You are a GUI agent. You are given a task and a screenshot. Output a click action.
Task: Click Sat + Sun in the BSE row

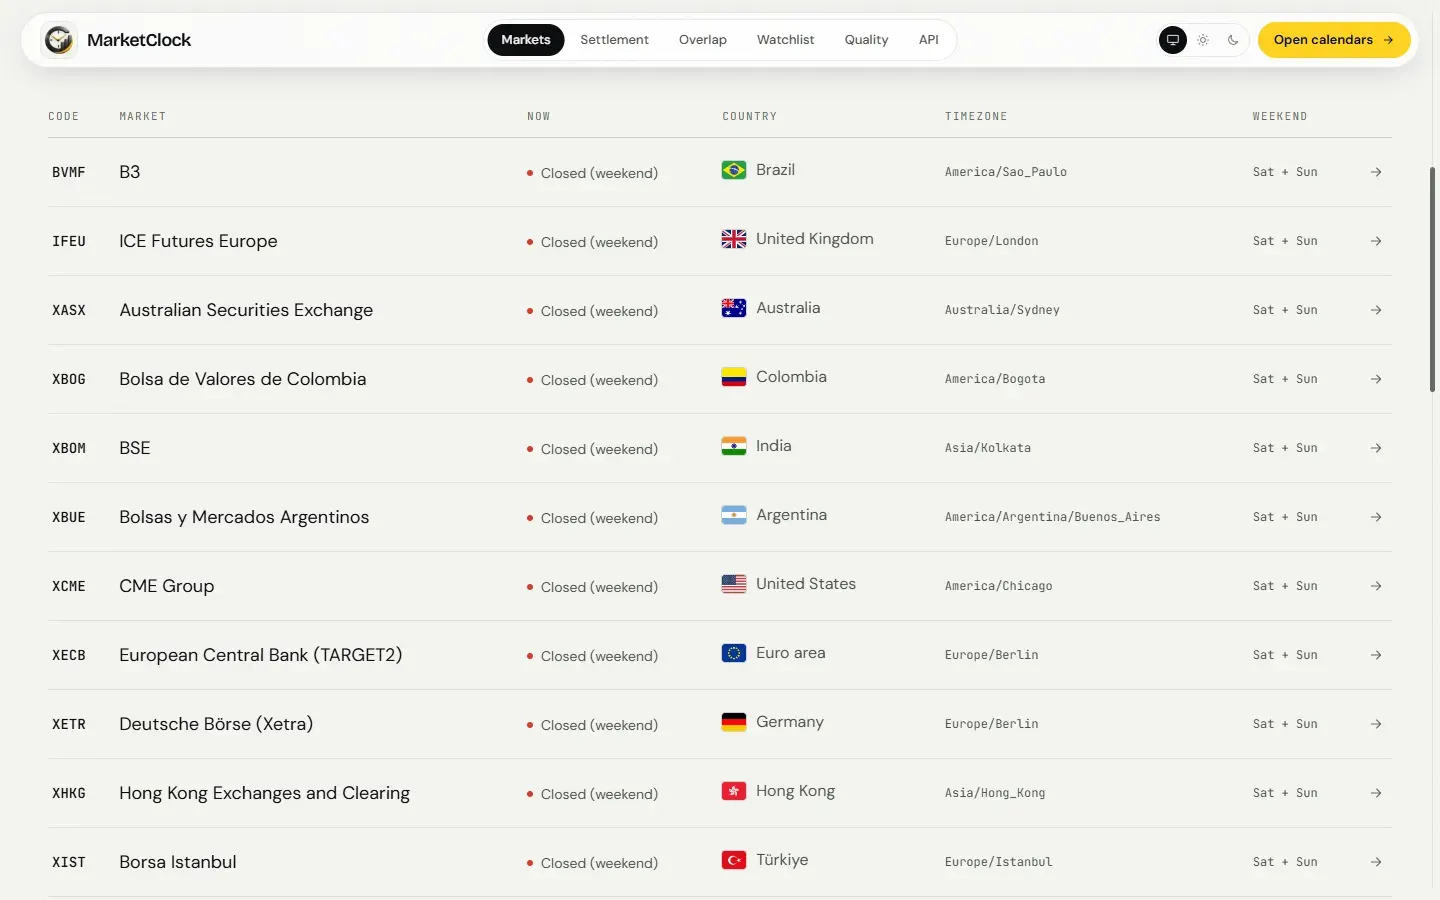(x=1285, y=448)
